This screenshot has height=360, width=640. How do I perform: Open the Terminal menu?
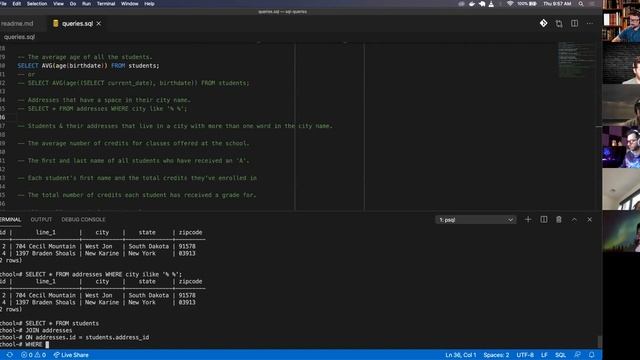click(x=106, y=4)
